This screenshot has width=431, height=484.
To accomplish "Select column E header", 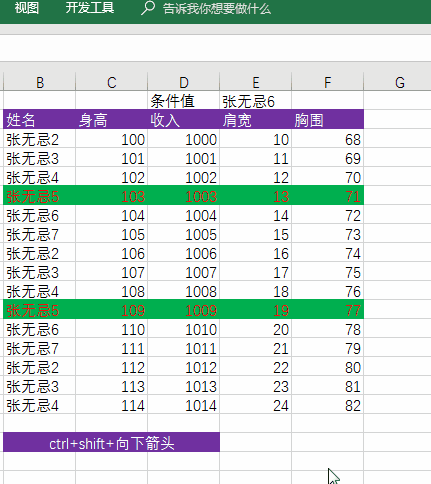I will click(256, 82).
